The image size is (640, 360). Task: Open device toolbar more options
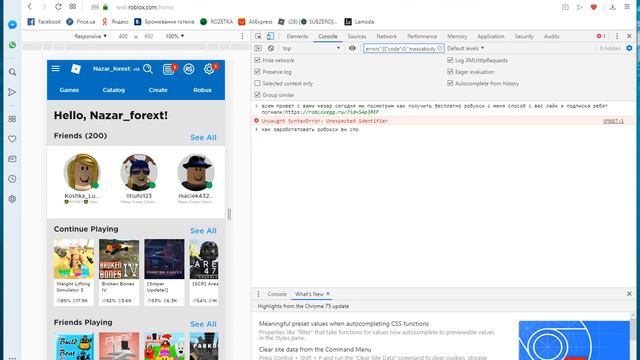coord(242,36)
